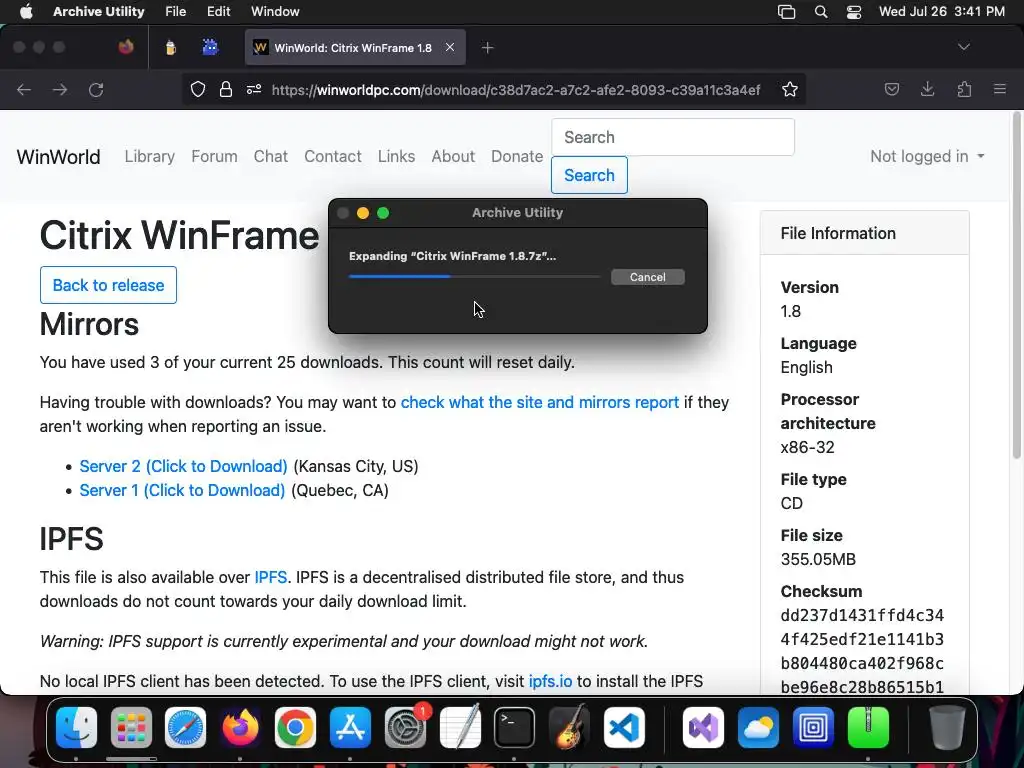Image resolution: width=1024 pixels, height=768 pixels.
Task: Open GarageBand from the Dock
Action: click(x=569, y=727)
